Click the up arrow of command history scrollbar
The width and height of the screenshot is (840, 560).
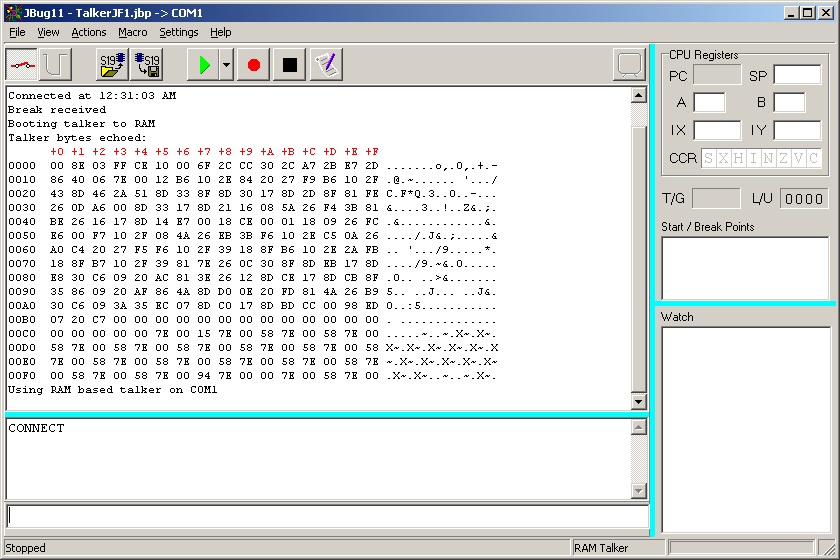[x=638, y=428]
